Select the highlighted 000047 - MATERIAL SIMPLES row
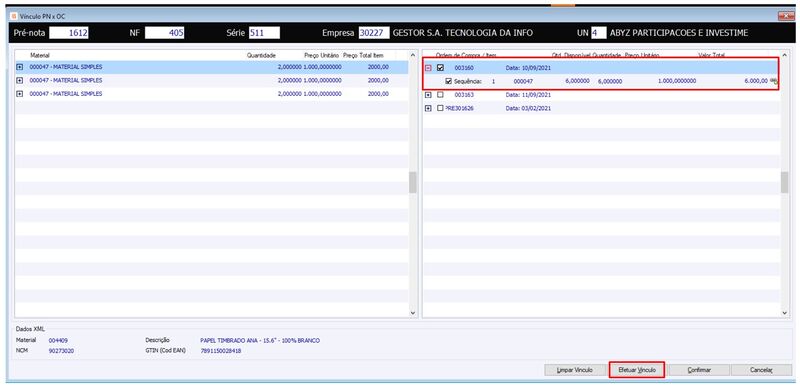This screenshot has height=389, width=800. [211, 67]
